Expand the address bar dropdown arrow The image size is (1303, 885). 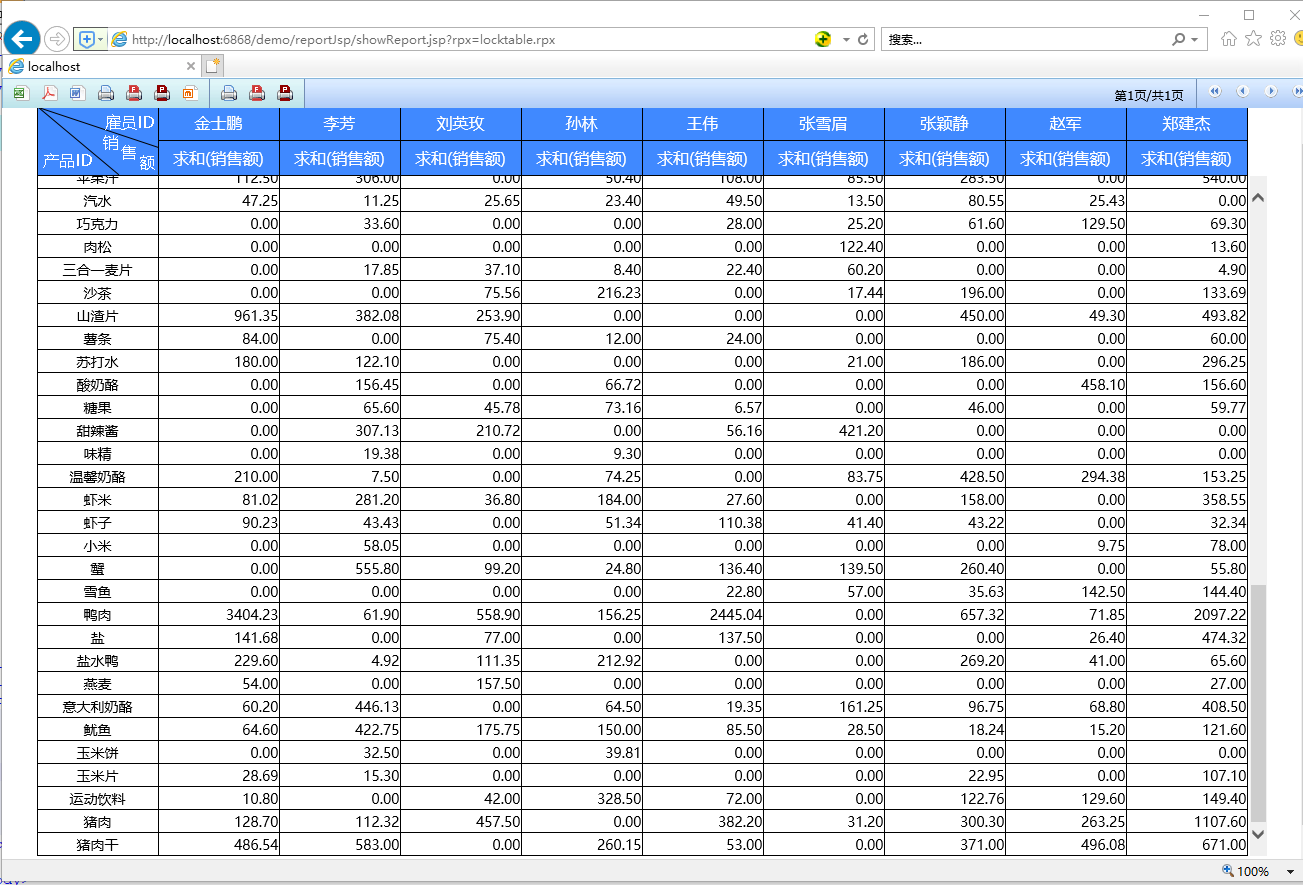tap(846, 40)
